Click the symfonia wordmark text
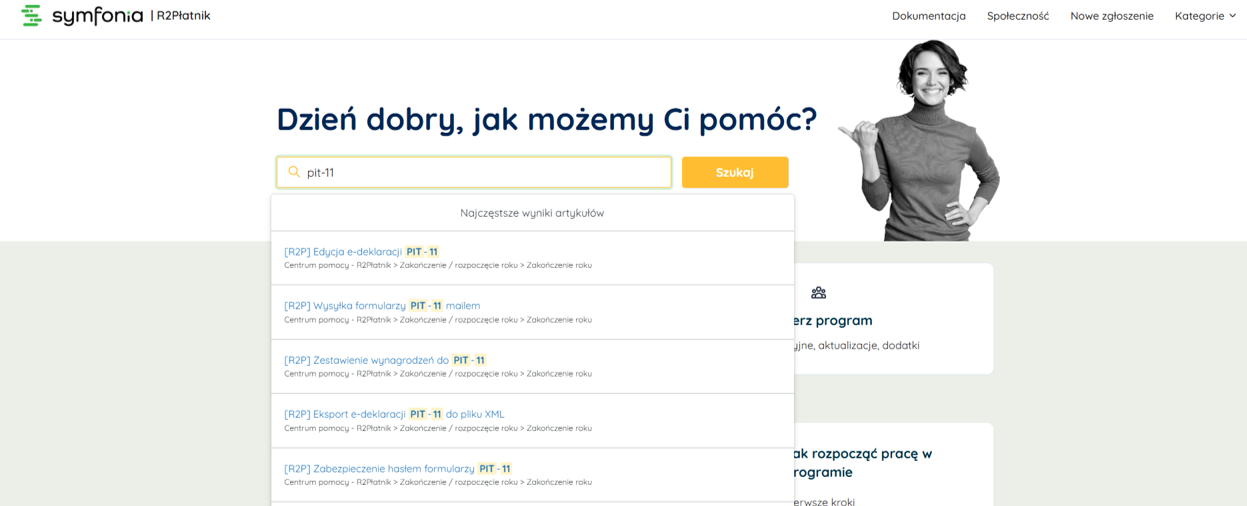 point(97,16)
